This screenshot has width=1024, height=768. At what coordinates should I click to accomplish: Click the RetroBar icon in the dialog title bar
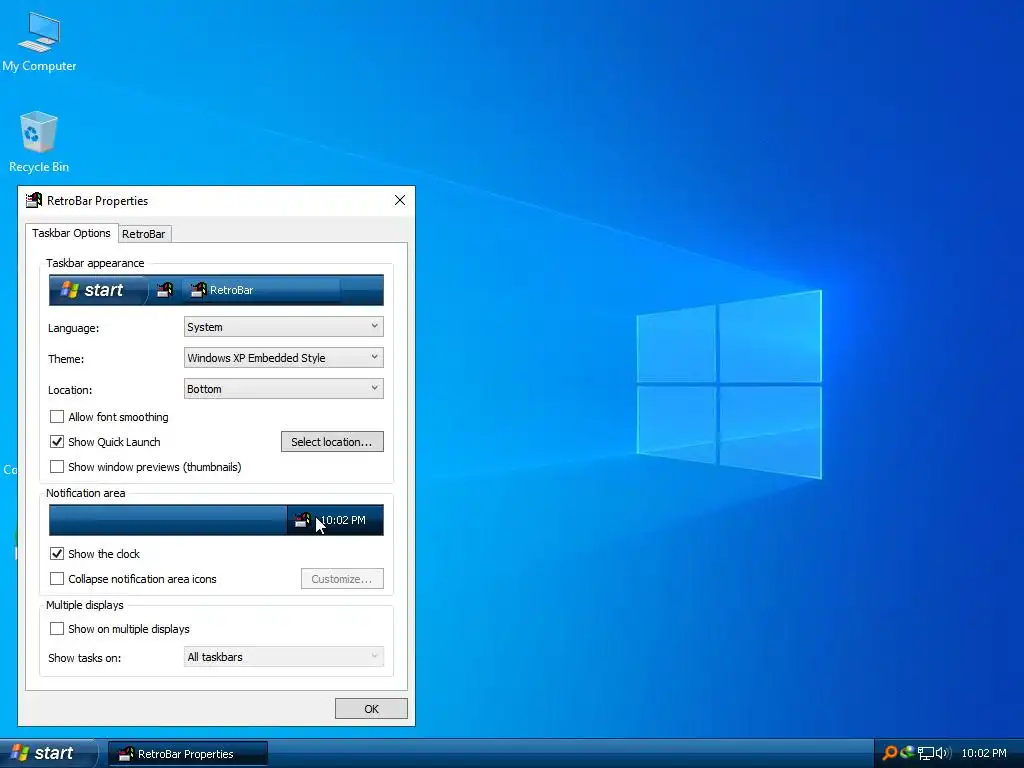(x=33, y=200)
